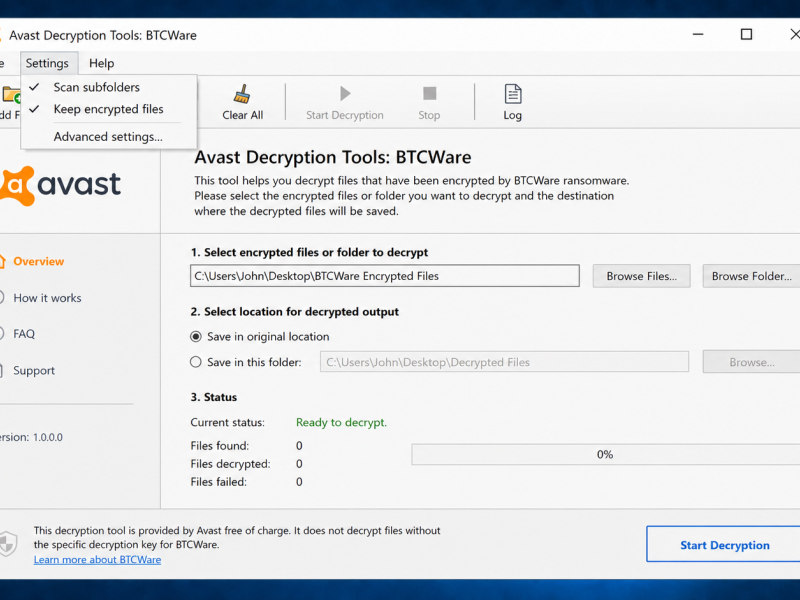Screen dimensions: 800x600
Task: Click the Files decrypted count value
Action: [x=299, y=464]
